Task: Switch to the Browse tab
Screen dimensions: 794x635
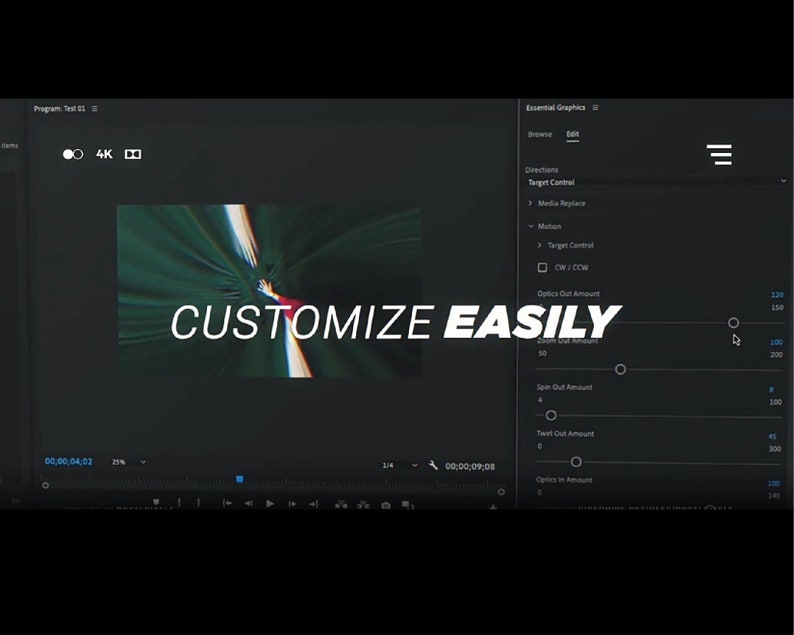Action: 540,134
